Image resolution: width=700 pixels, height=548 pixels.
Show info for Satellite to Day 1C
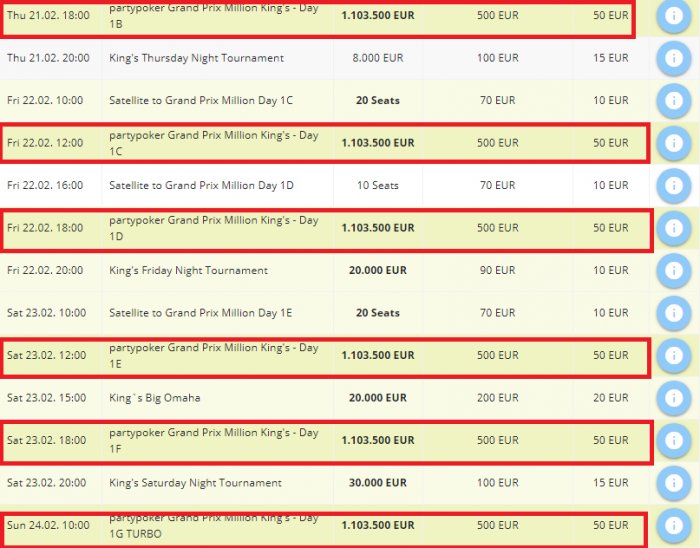[x=674, y=100]
